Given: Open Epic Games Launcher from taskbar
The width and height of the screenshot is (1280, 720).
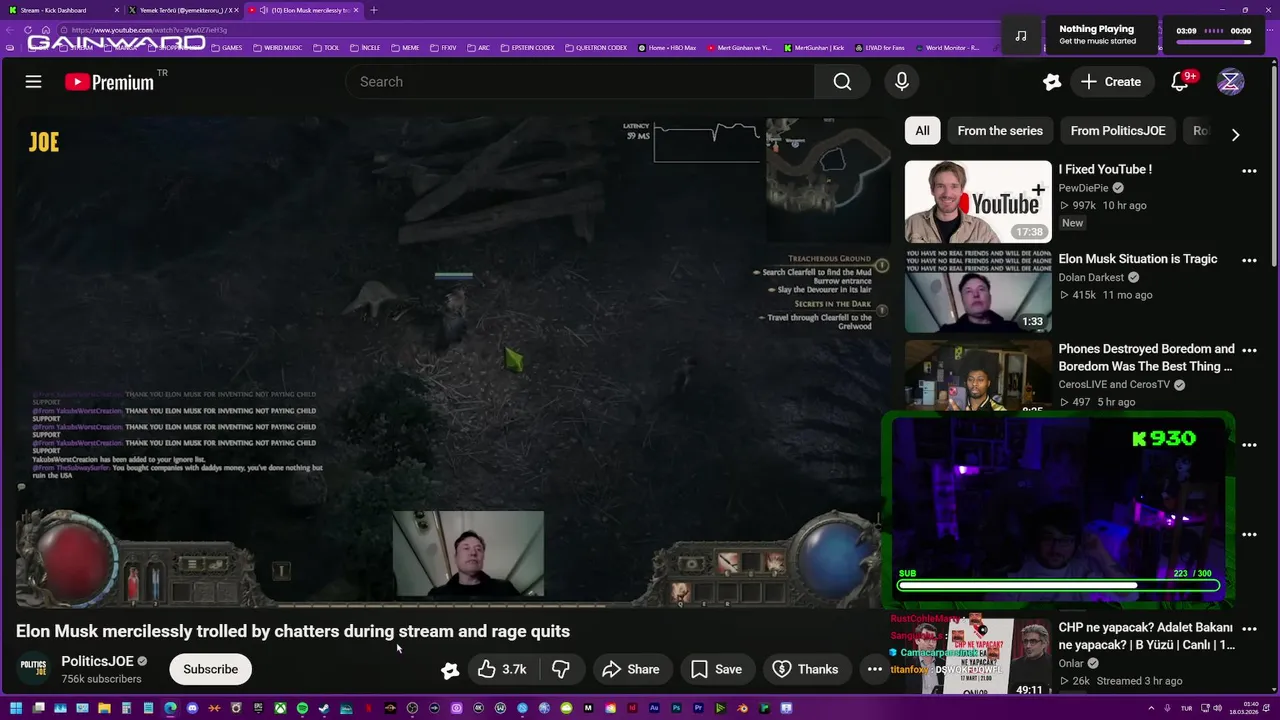Looking at the screenshot, I should 258,709.
